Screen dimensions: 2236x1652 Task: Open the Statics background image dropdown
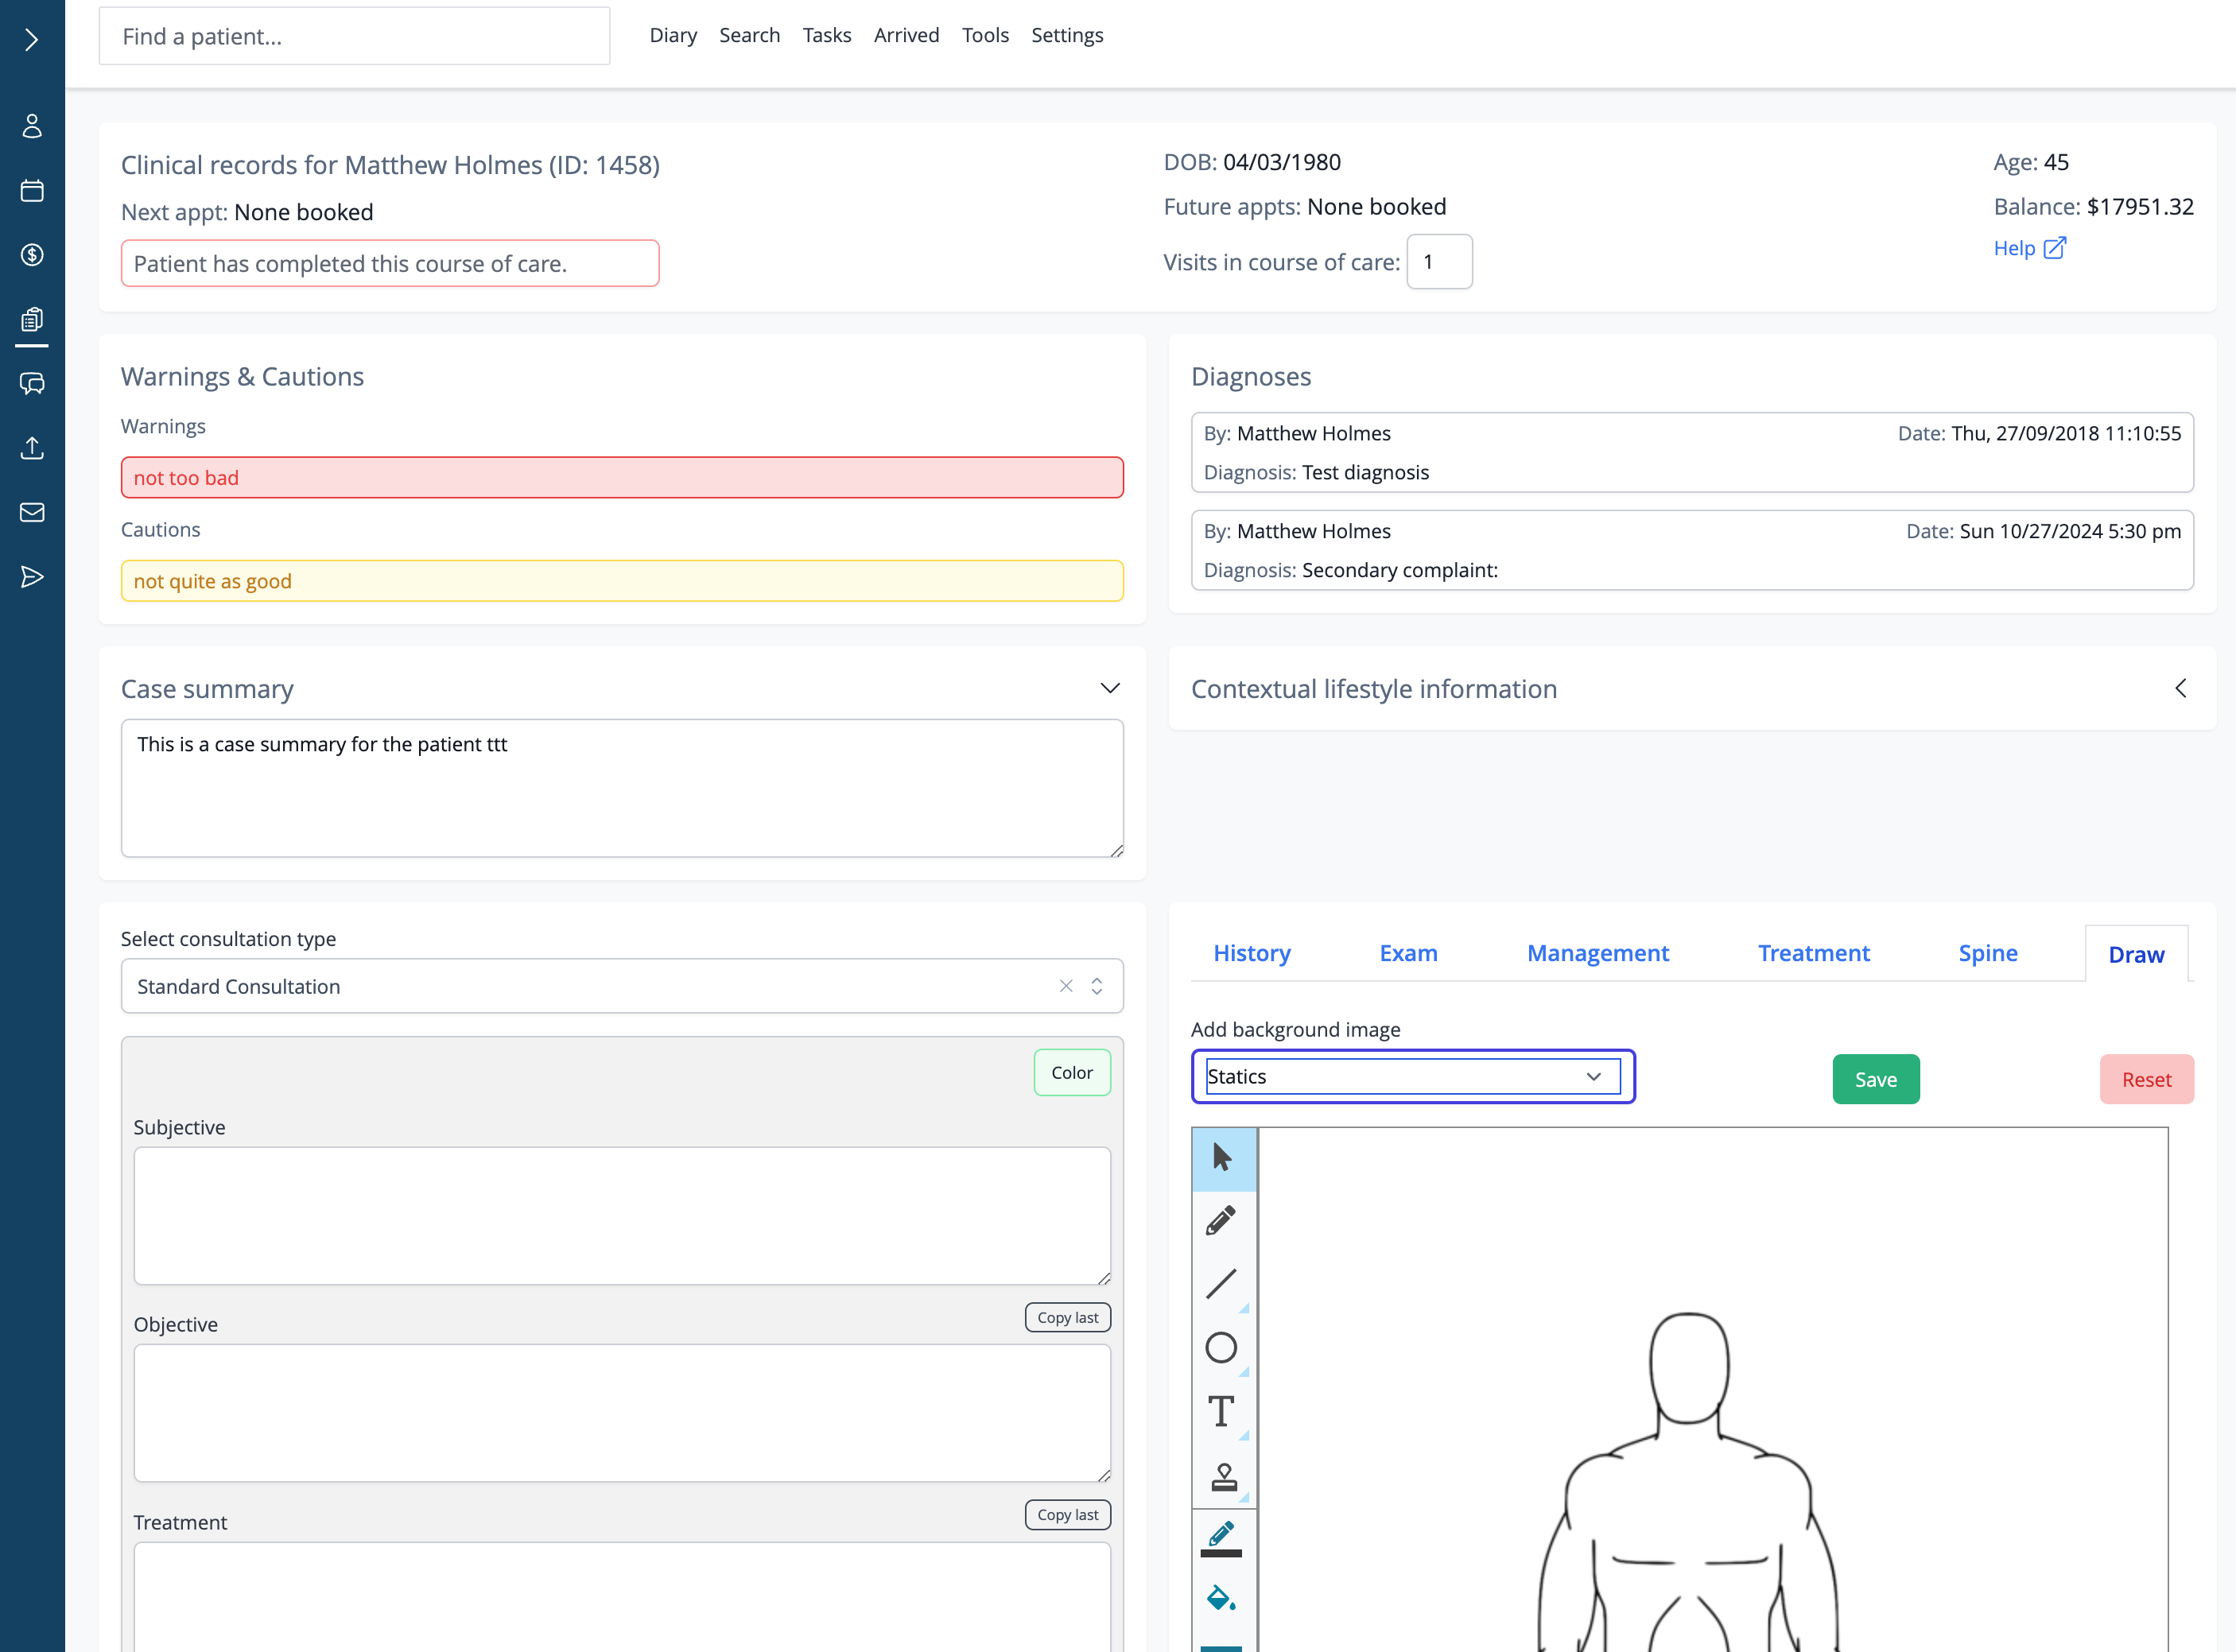[x=1412, y=1076]
